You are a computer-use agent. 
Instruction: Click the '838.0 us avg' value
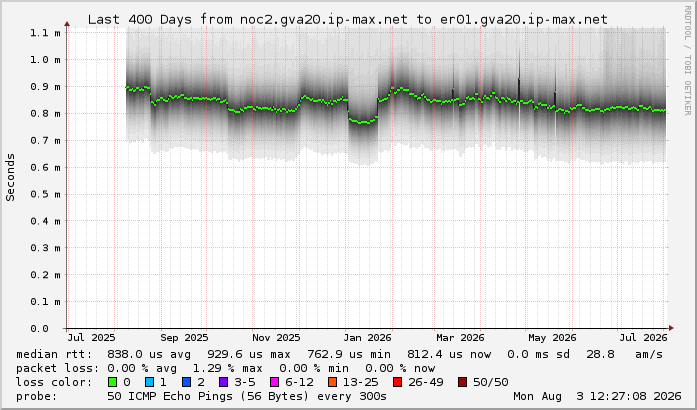point(149,354)
